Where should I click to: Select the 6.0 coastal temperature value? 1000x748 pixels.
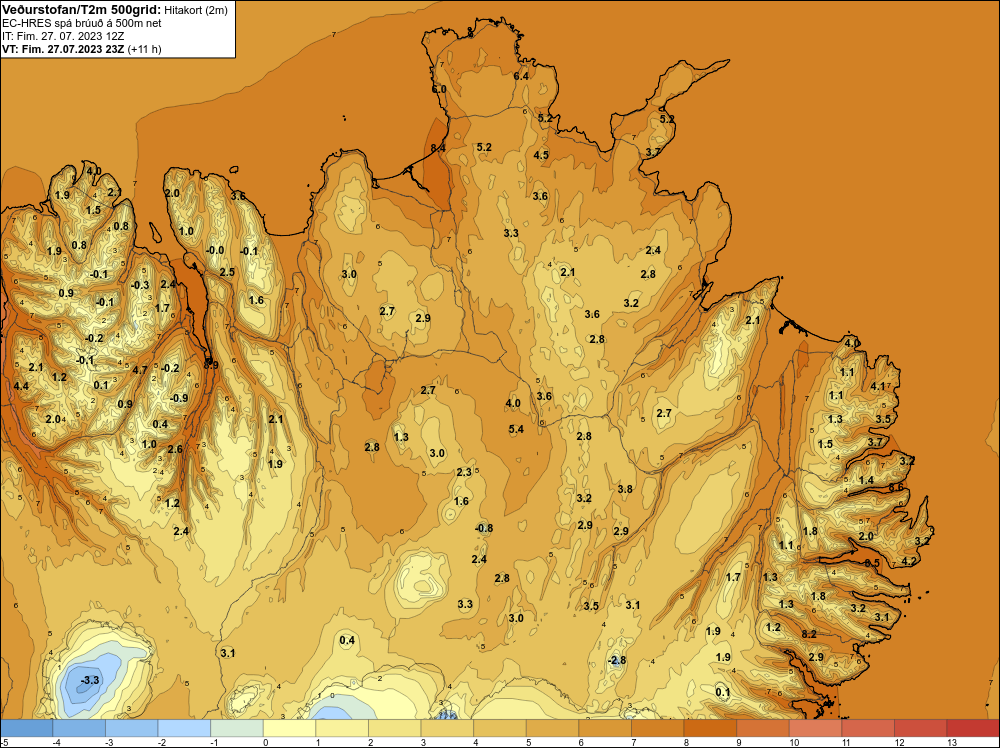(439, 89)
